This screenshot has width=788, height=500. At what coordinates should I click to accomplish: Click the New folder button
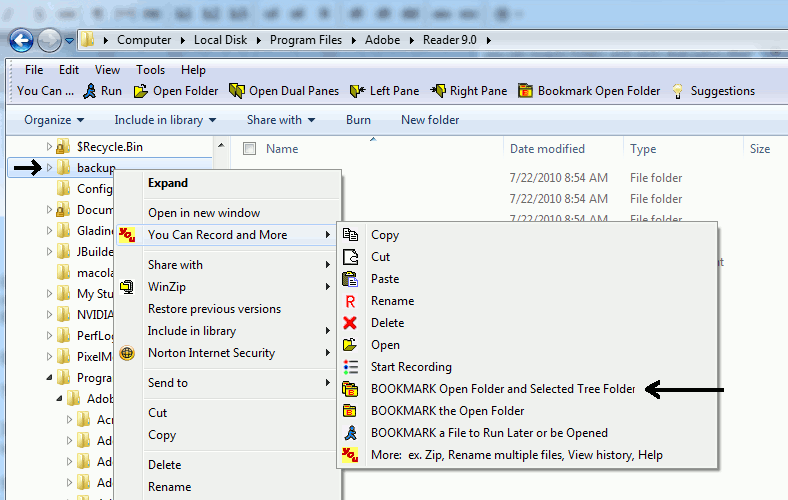tap(430, 120)
